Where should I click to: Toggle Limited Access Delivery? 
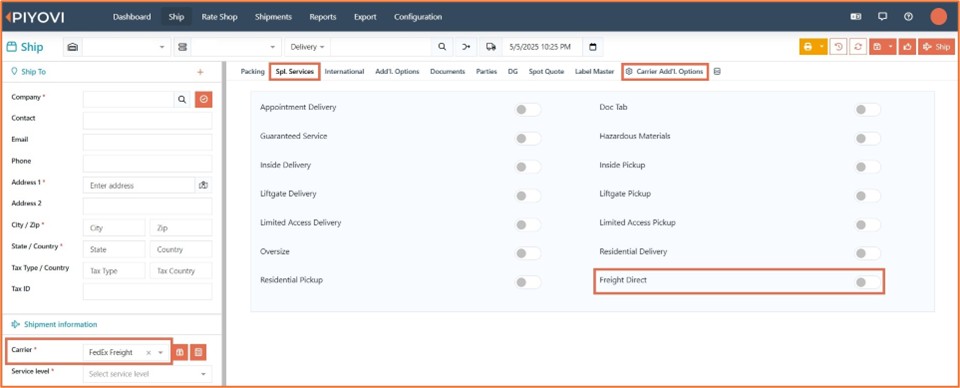pos(528,225)
